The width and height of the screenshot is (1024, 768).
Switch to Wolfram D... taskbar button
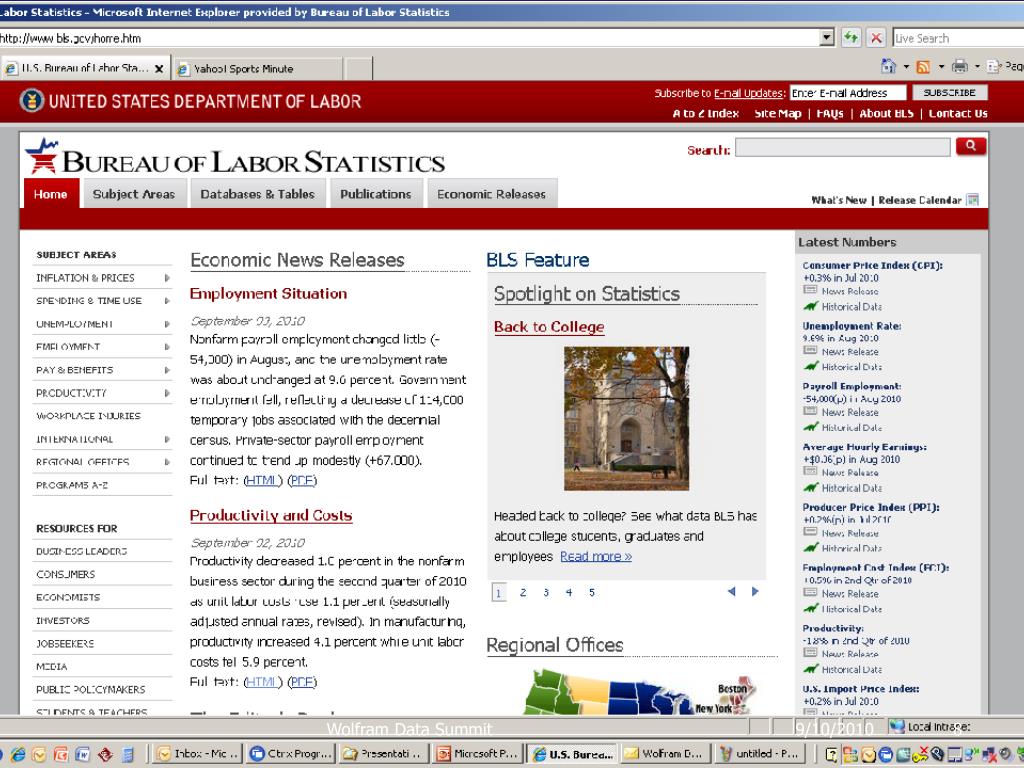coord(665,754)
